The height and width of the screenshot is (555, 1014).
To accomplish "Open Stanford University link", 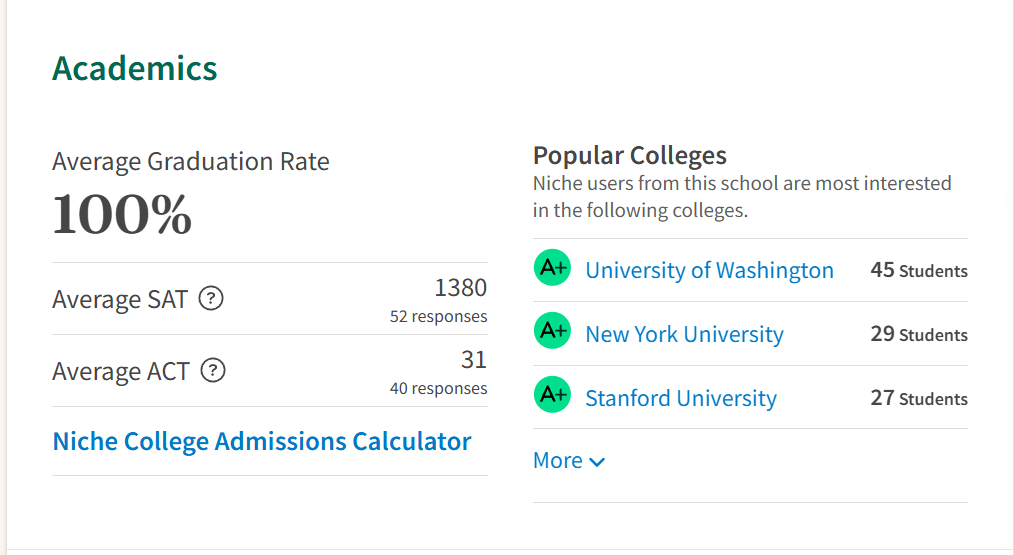I will 681,398.
